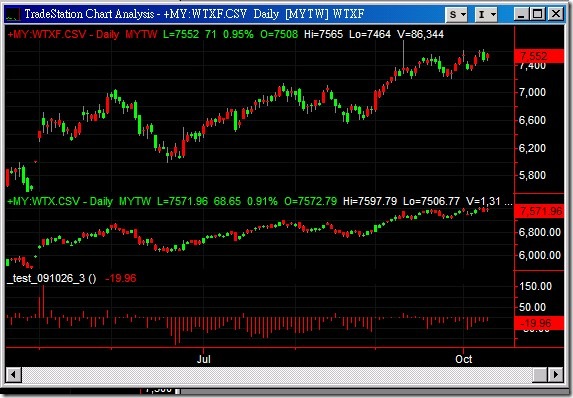Image resolution: width=573 pixels, height=398 pixels.
Task: Click the 6,200 price axis label
Action: coord(532,148)
